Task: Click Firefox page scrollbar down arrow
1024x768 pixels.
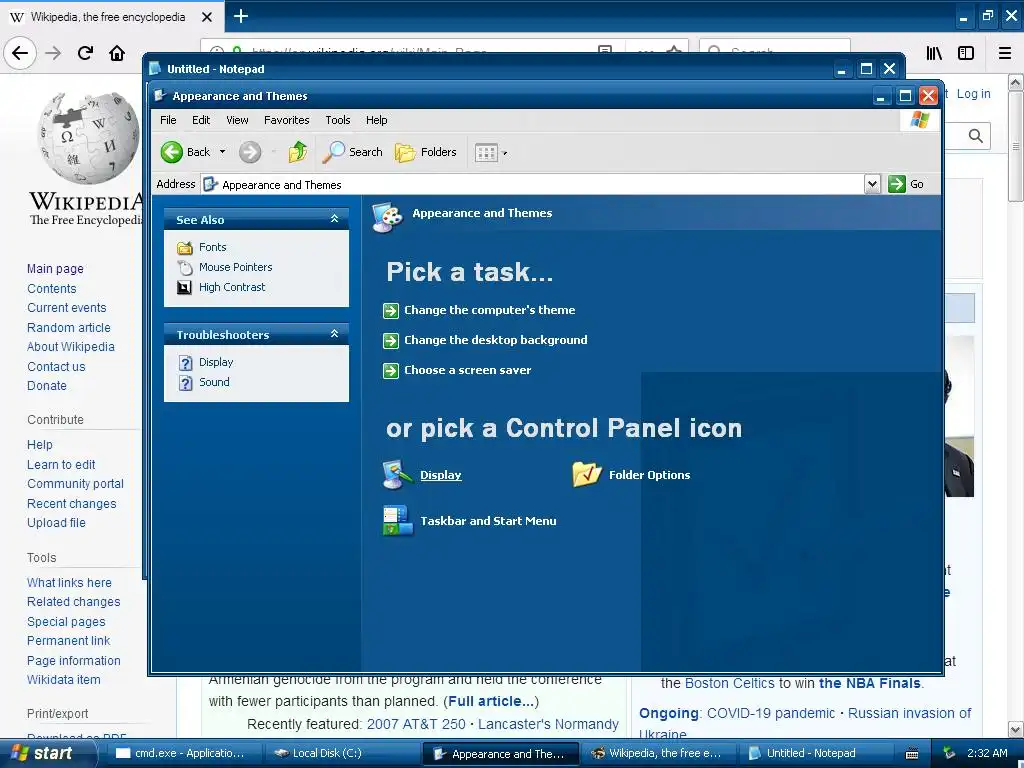Action: (x=1016, y=729)
